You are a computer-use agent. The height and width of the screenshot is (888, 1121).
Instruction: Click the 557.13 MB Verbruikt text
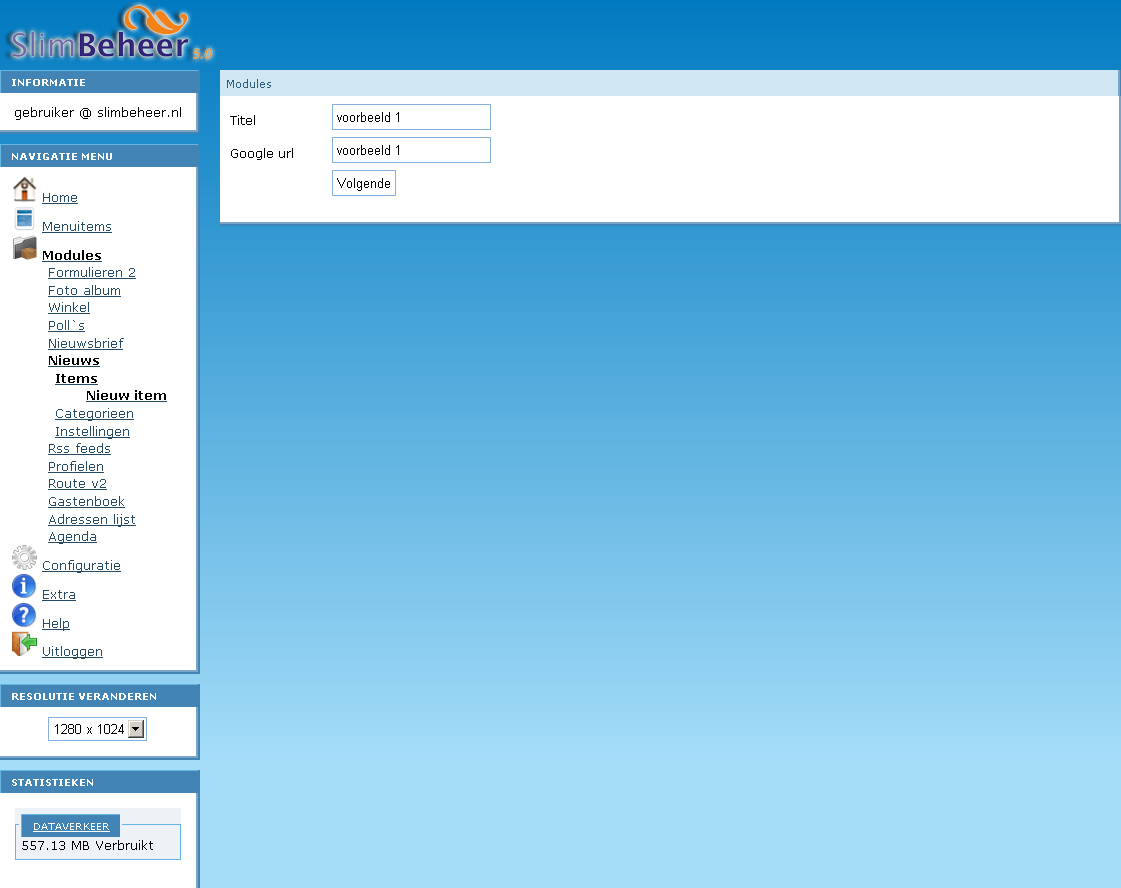coord(87,845)
